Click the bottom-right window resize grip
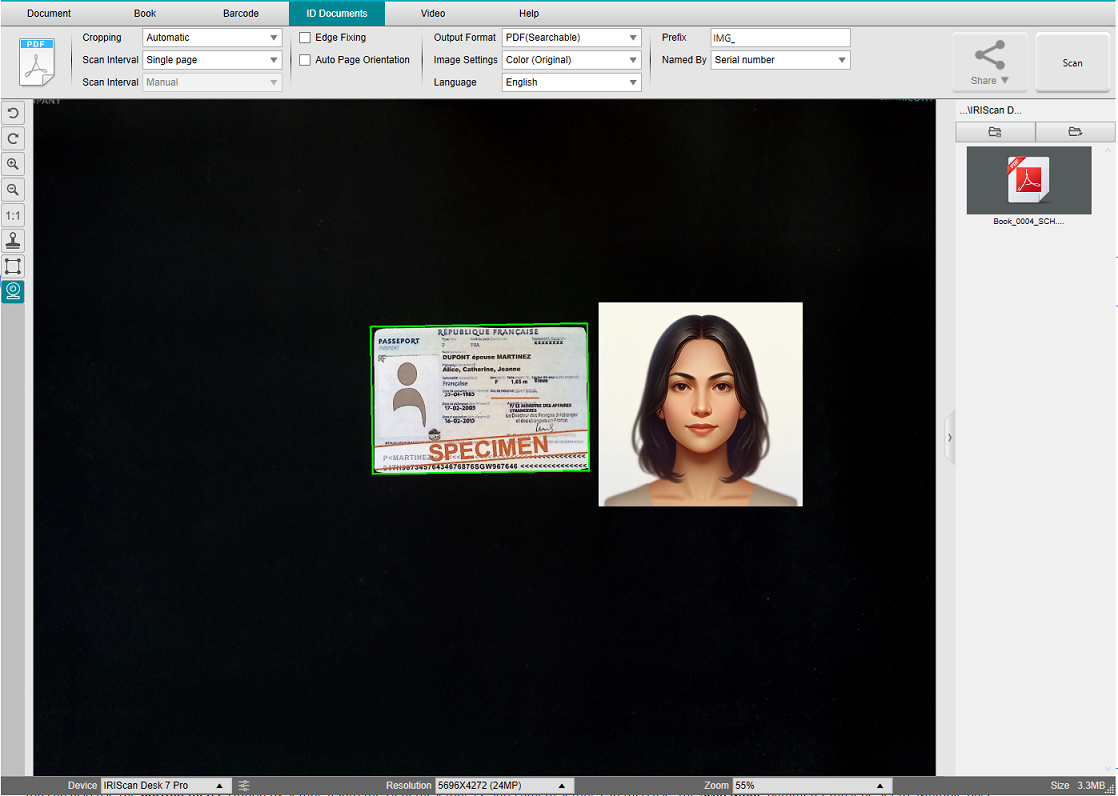 tap(1110, 788)
